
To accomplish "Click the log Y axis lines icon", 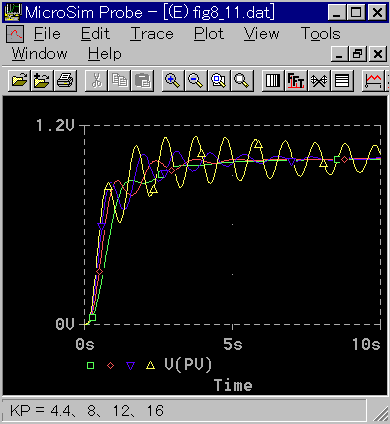I will (342, 80).
